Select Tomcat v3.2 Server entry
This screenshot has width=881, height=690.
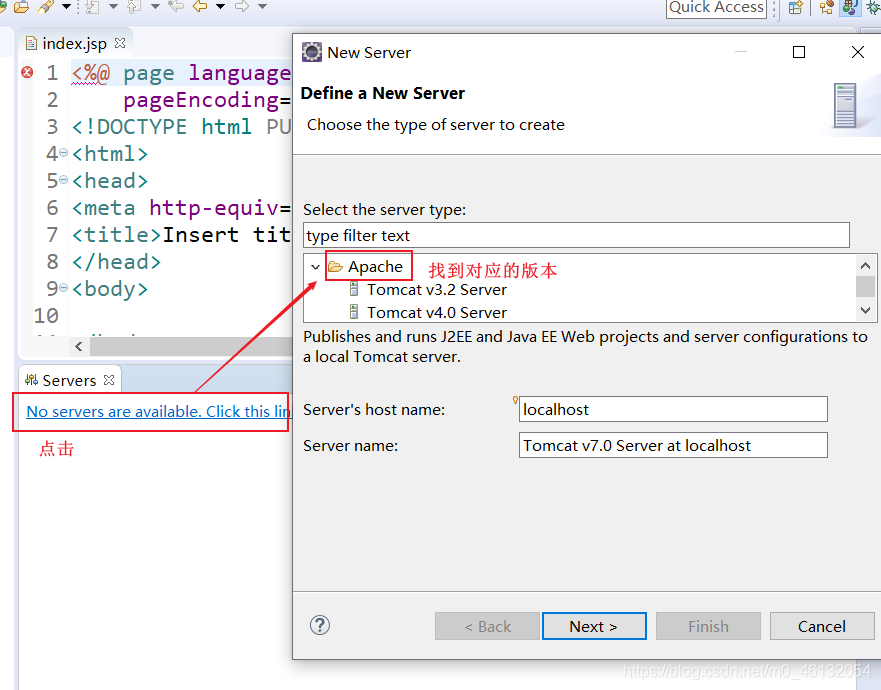pos(437,289)
